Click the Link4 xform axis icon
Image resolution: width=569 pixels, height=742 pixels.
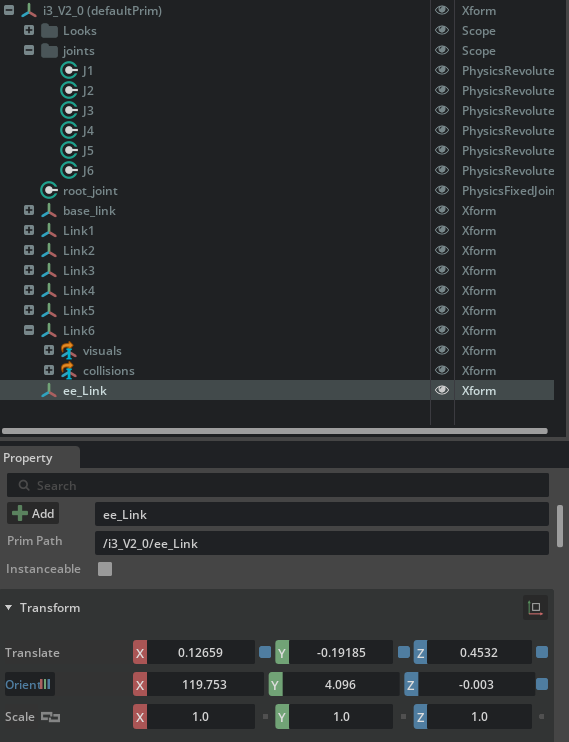coord(49,291)
